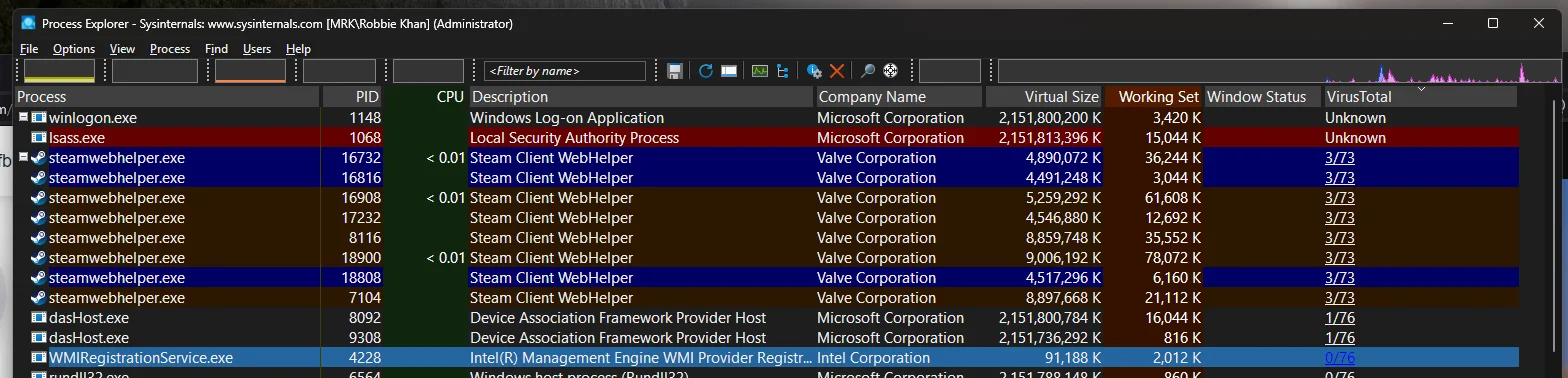Open process Properties icon with gear
Image resolution: width=1568 pixels, height=378 pixels.
(814, 71)
